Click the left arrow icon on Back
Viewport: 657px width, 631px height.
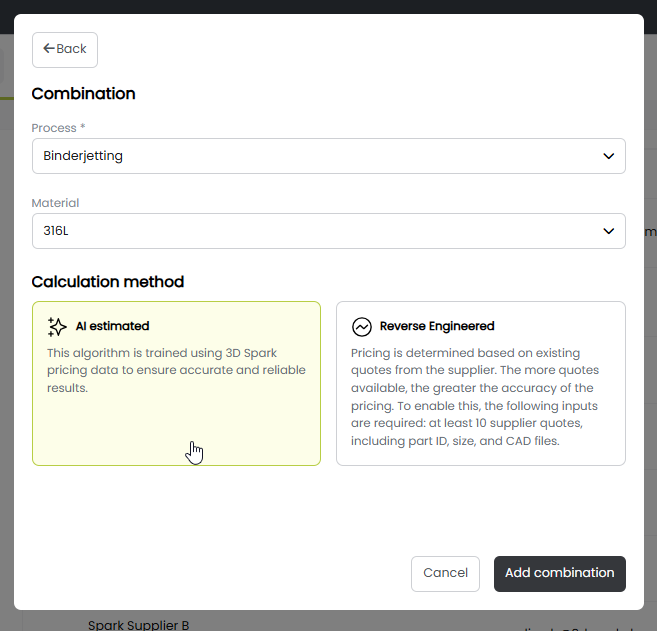pyautogui.click(x=49, y=49)
